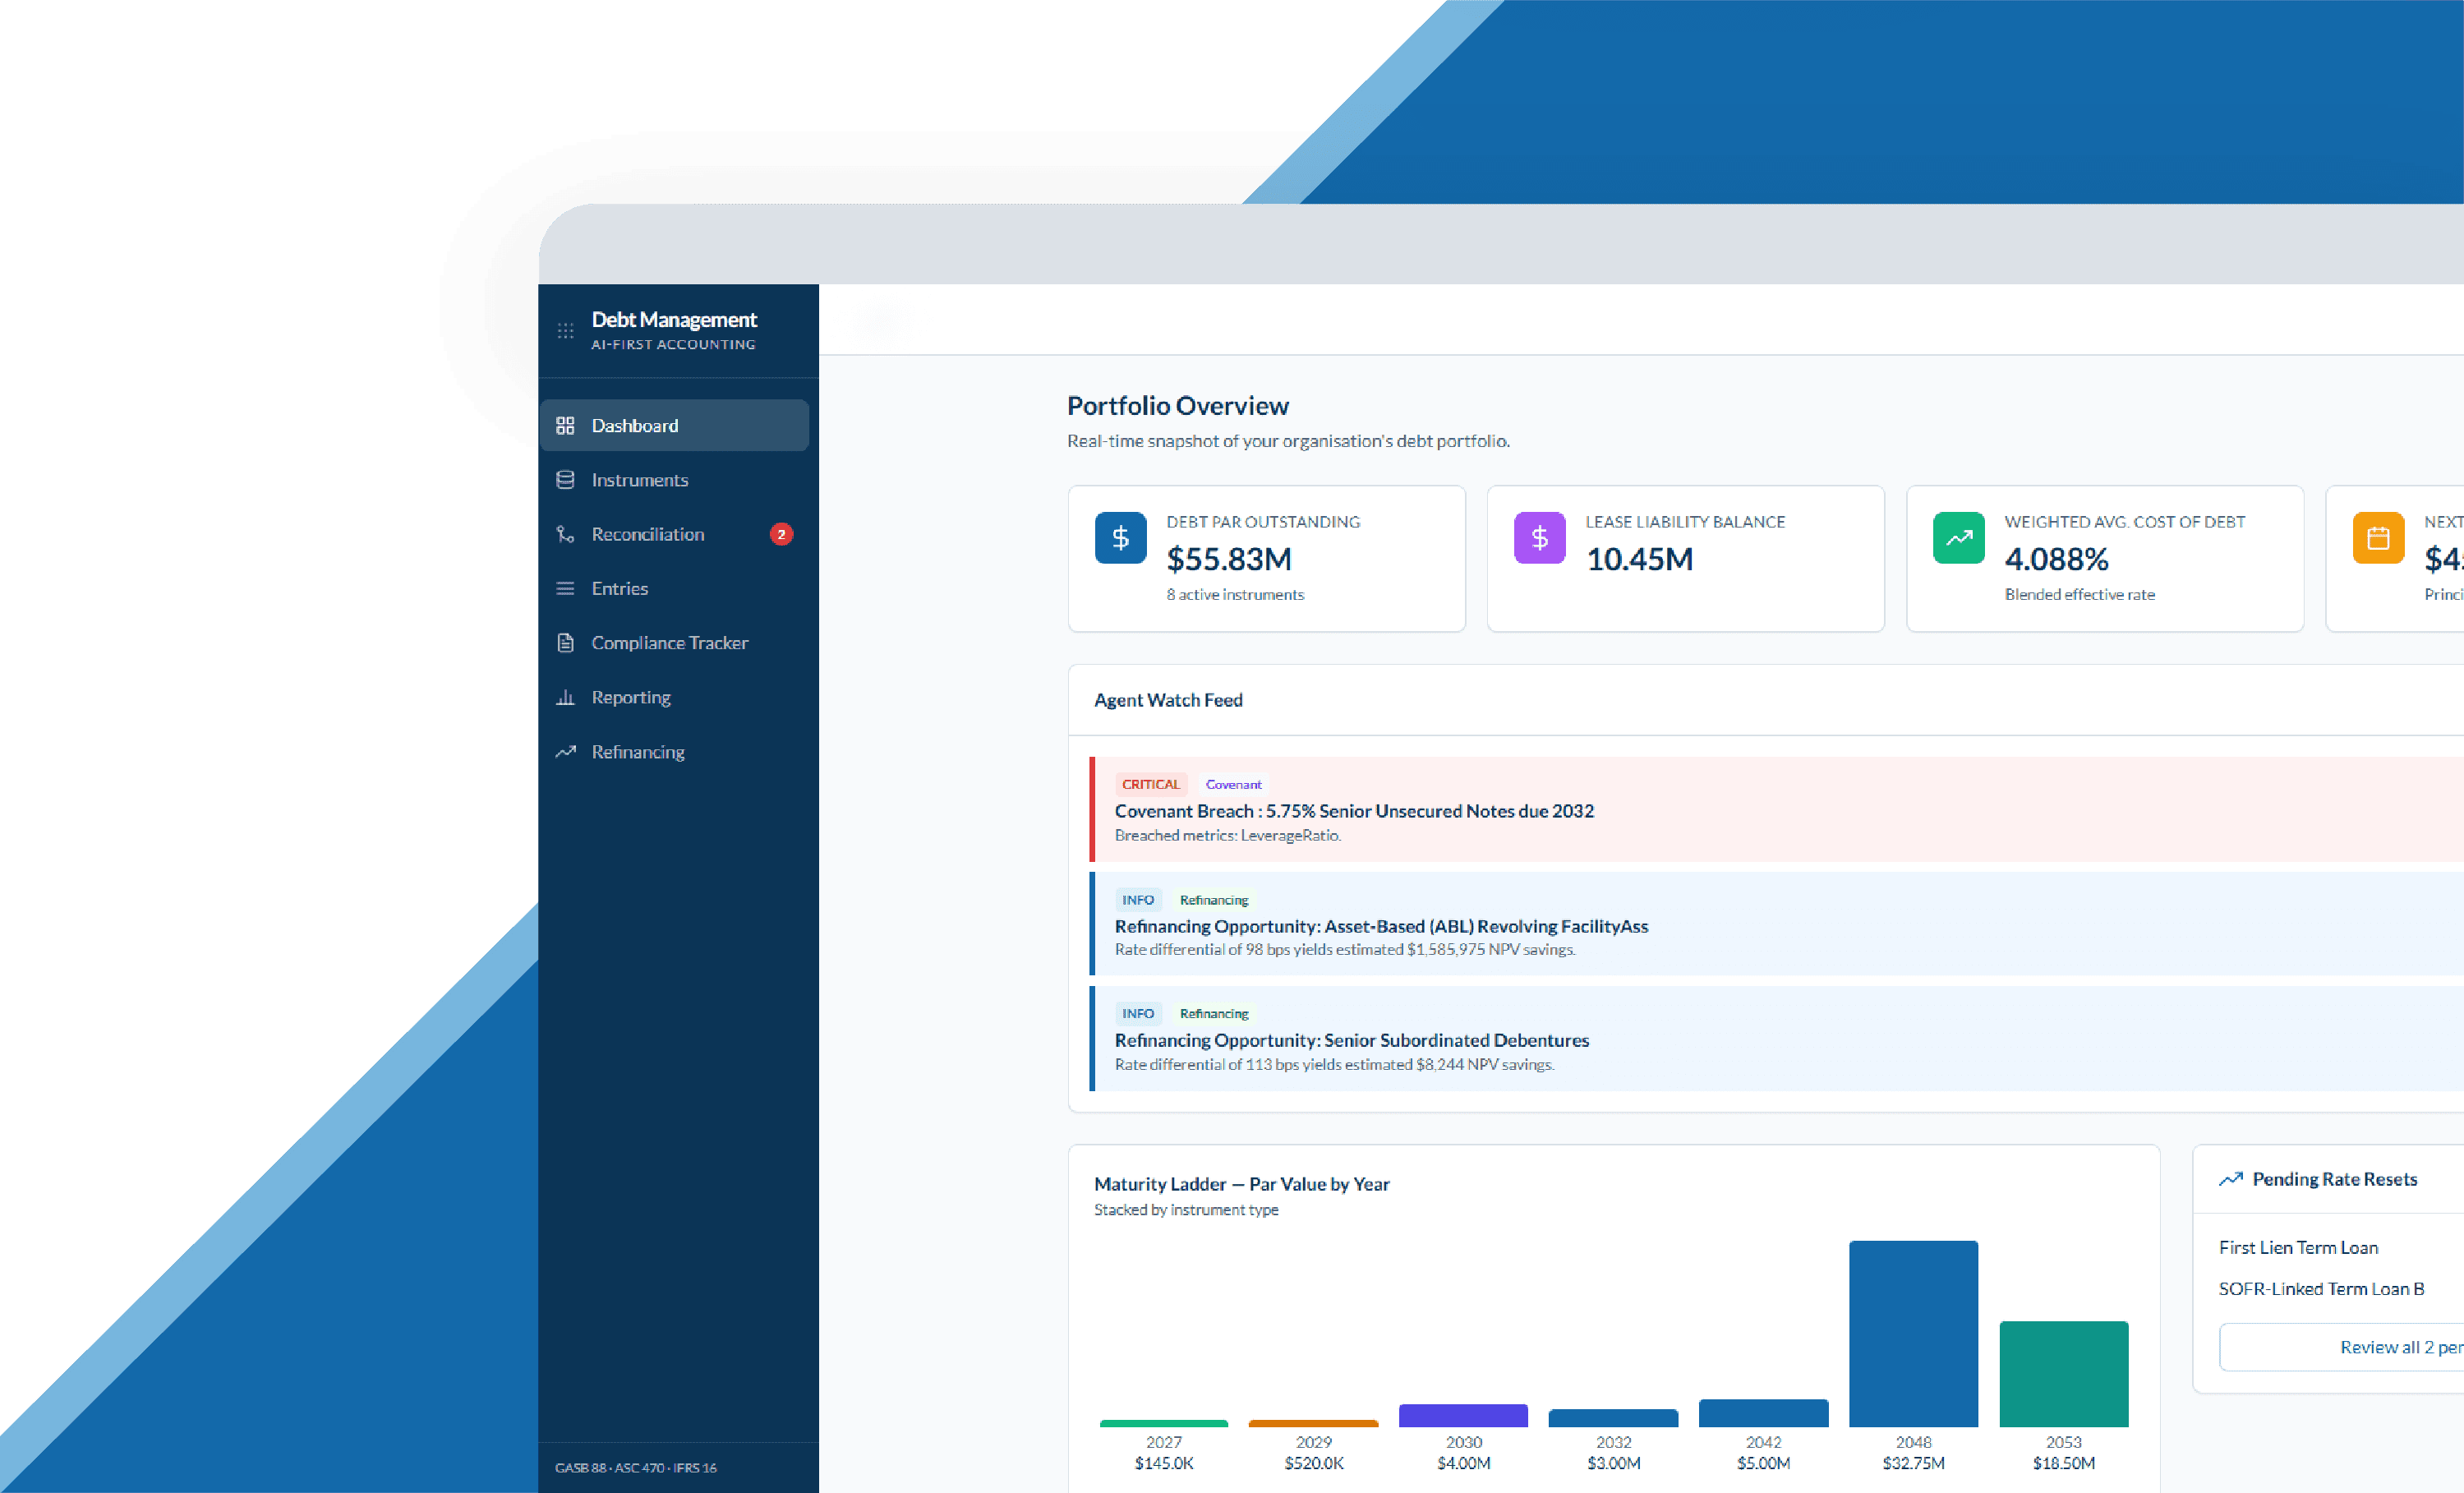2464x1493 pixels.
Task: Click the 'GASB 88 · ASC 470 · IFRS 16' footer
Action: [x=635, y=1468]
